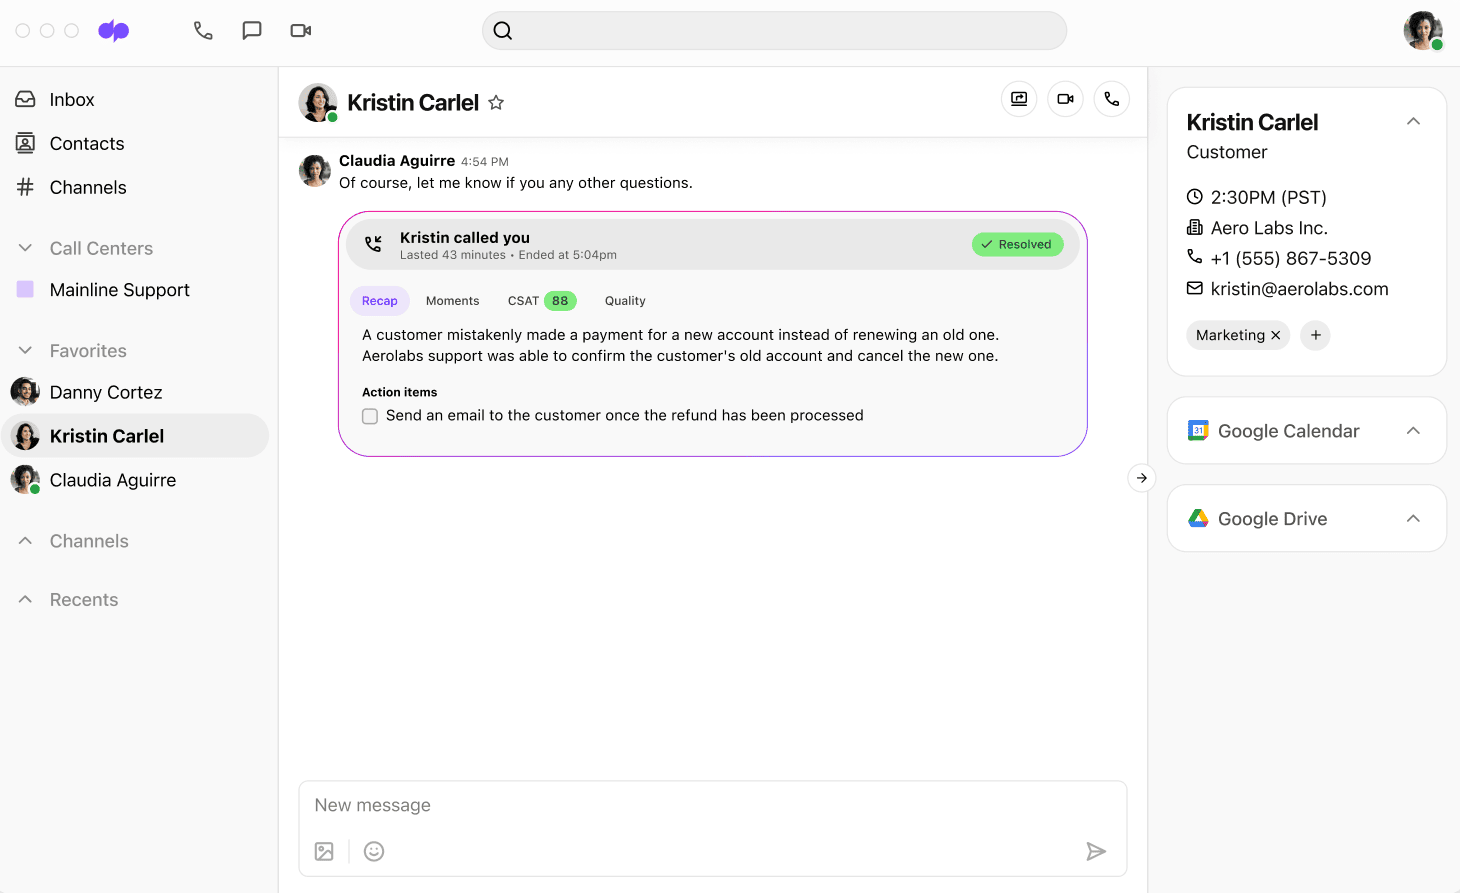
Task: Star Kristin Carlel as a favorite
Action: pyautogui.click(x=496, y=103)
